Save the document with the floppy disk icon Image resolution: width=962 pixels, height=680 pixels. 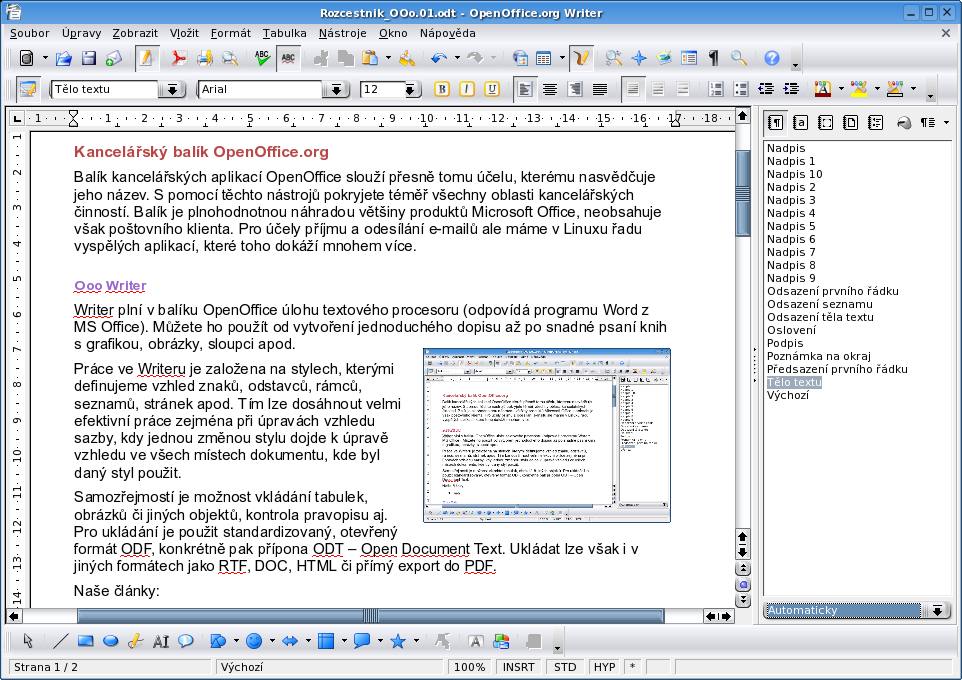click(x=89, y=58)
